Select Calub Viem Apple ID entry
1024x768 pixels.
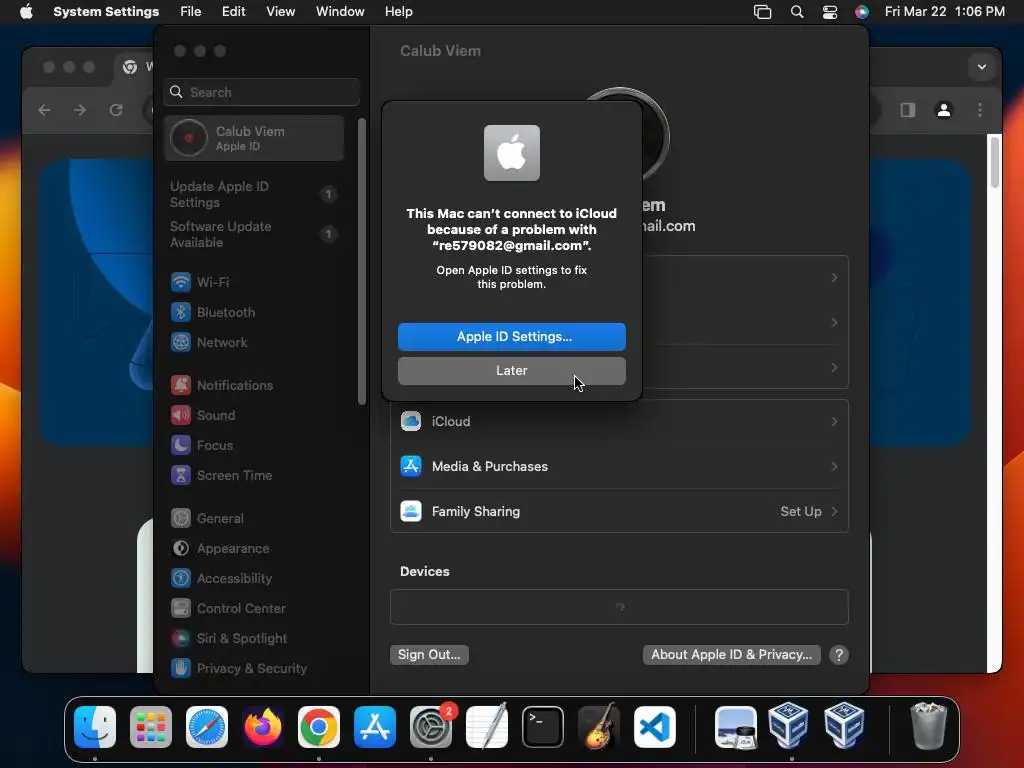tap(255, 138)
